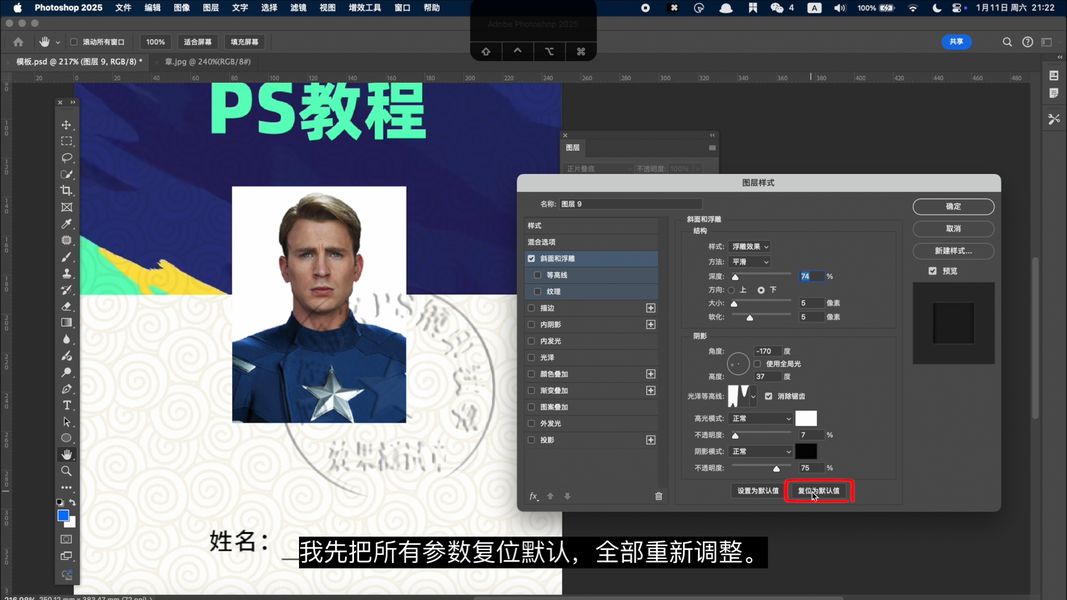Image resolution: width=1067 pixels, height=600 pixels.
Task: Select the Blur tool
Action: tap(66, 339)
